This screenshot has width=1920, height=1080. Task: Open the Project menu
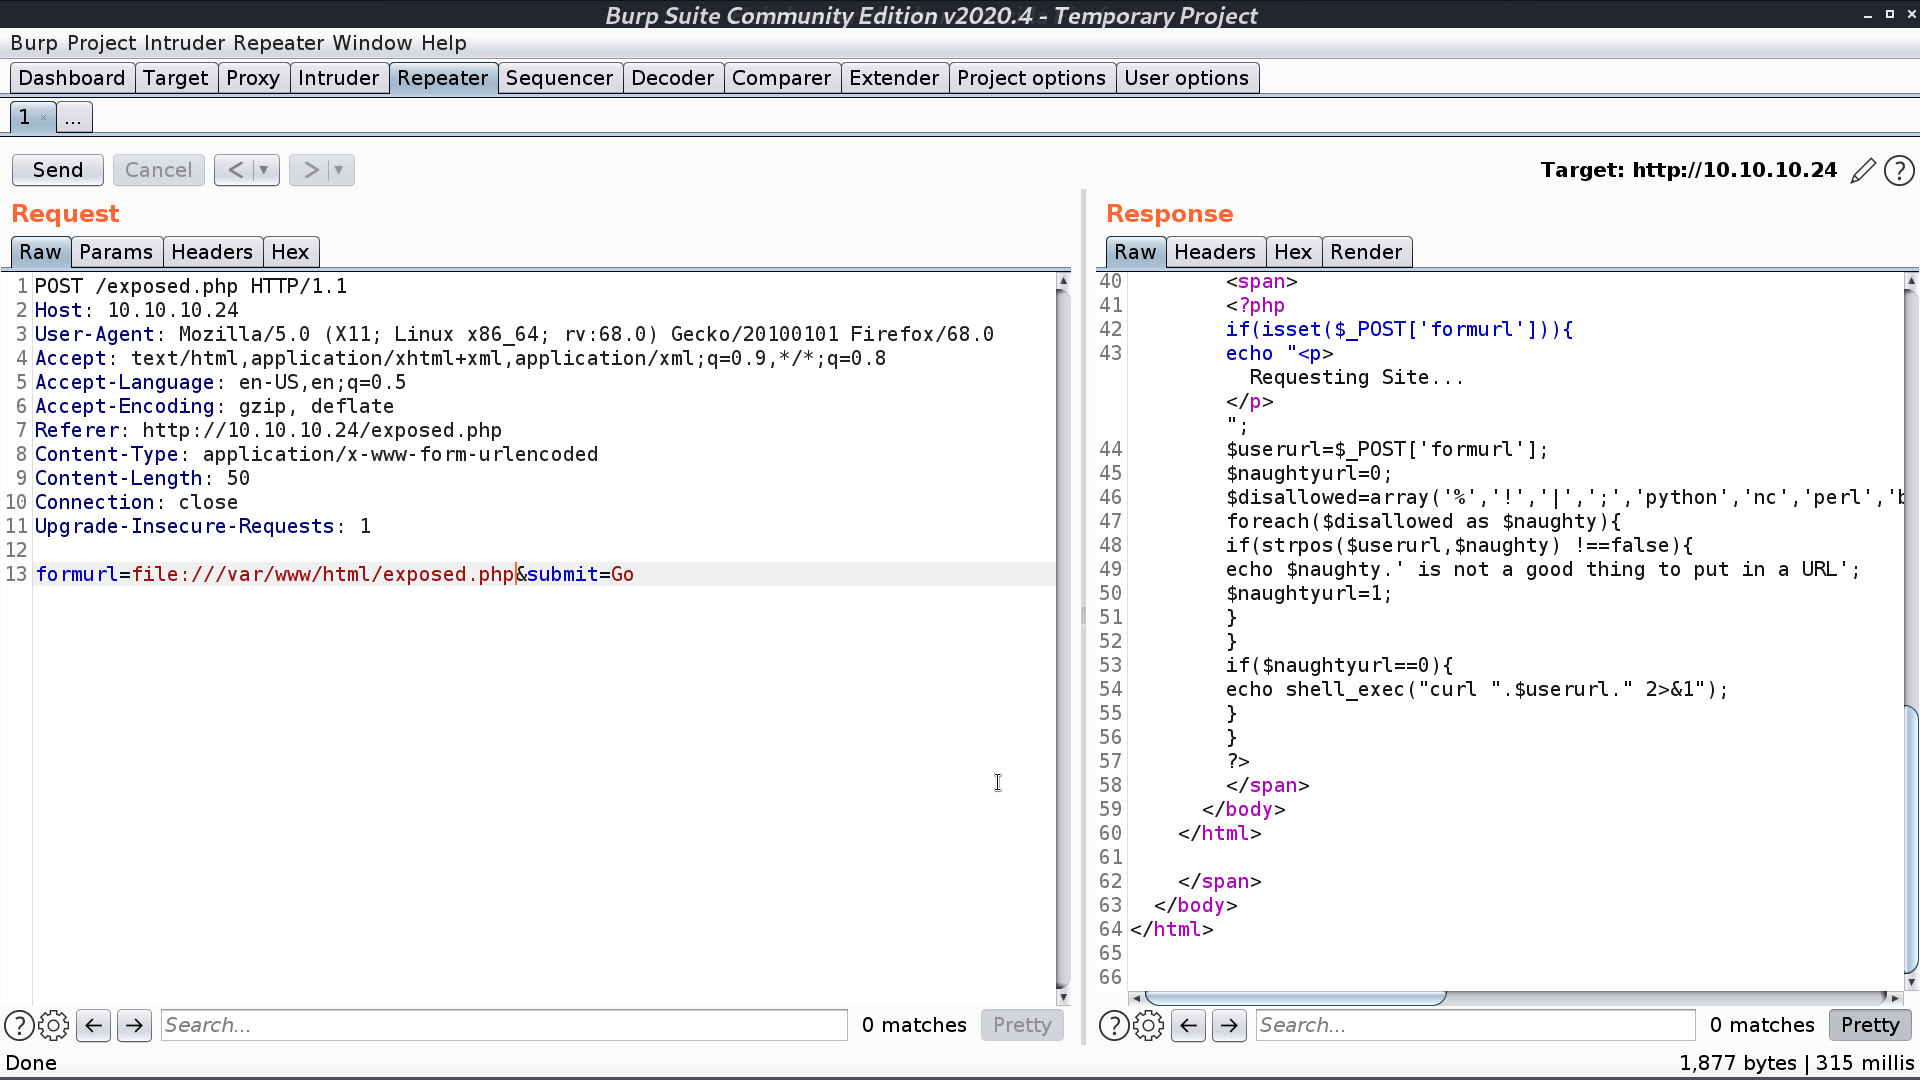102,43
